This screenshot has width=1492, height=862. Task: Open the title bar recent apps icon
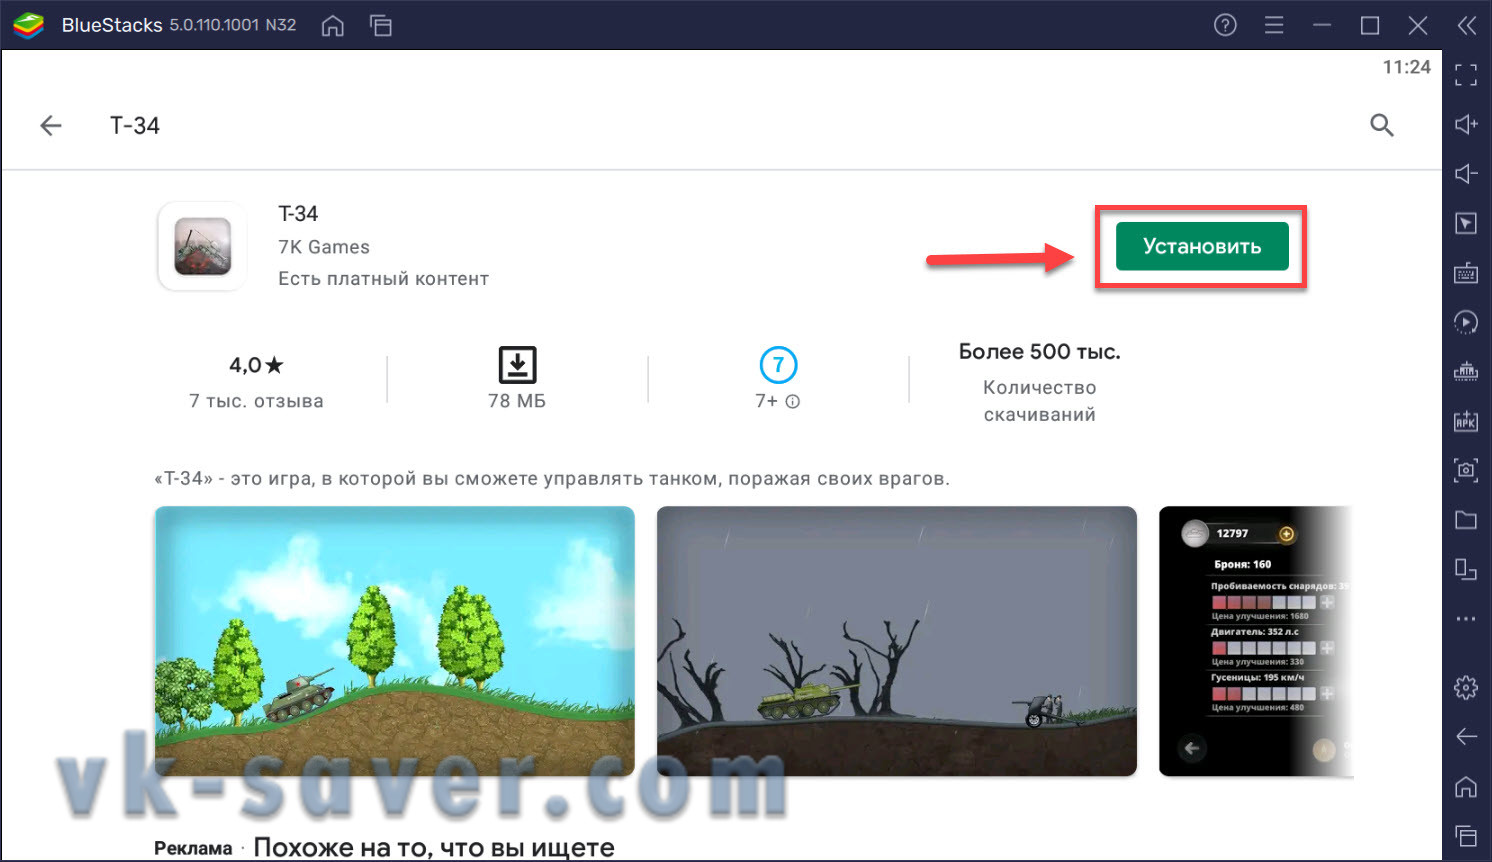(381, 26)
